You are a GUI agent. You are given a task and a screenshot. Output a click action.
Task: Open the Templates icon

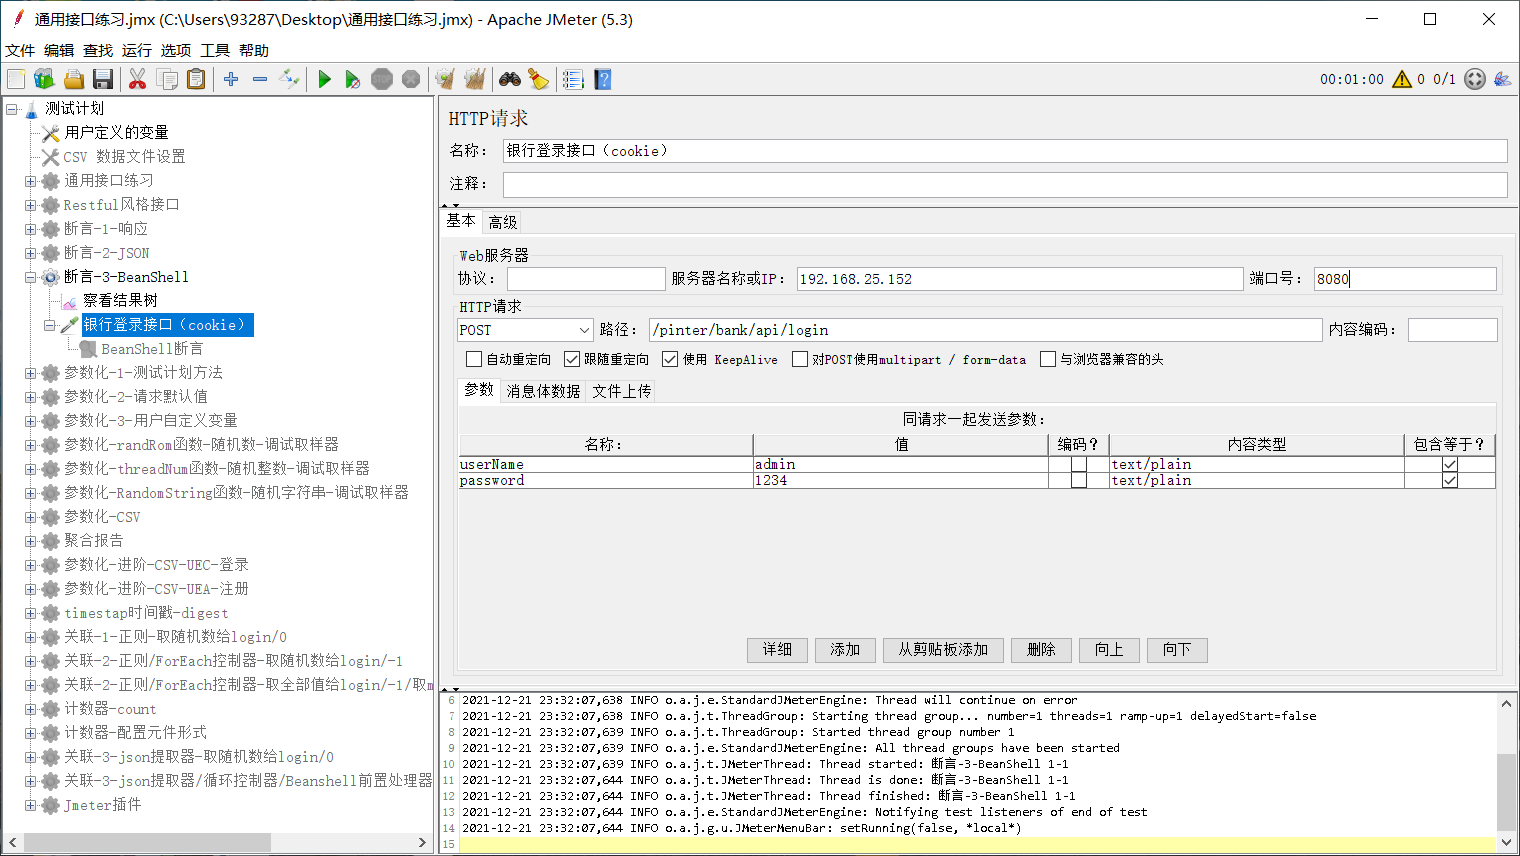pos(44,79)
